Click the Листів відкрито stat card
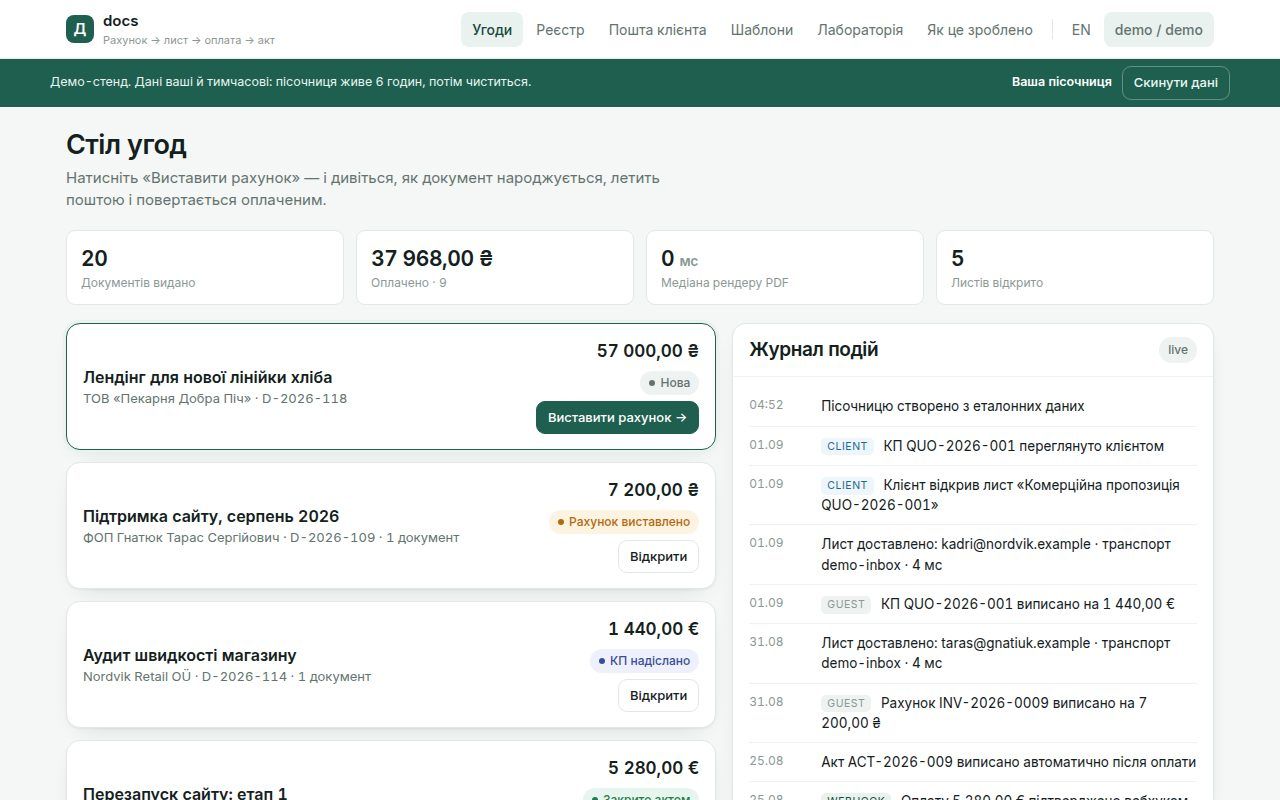This screenshot has height=800, width=1280. 1075,267
